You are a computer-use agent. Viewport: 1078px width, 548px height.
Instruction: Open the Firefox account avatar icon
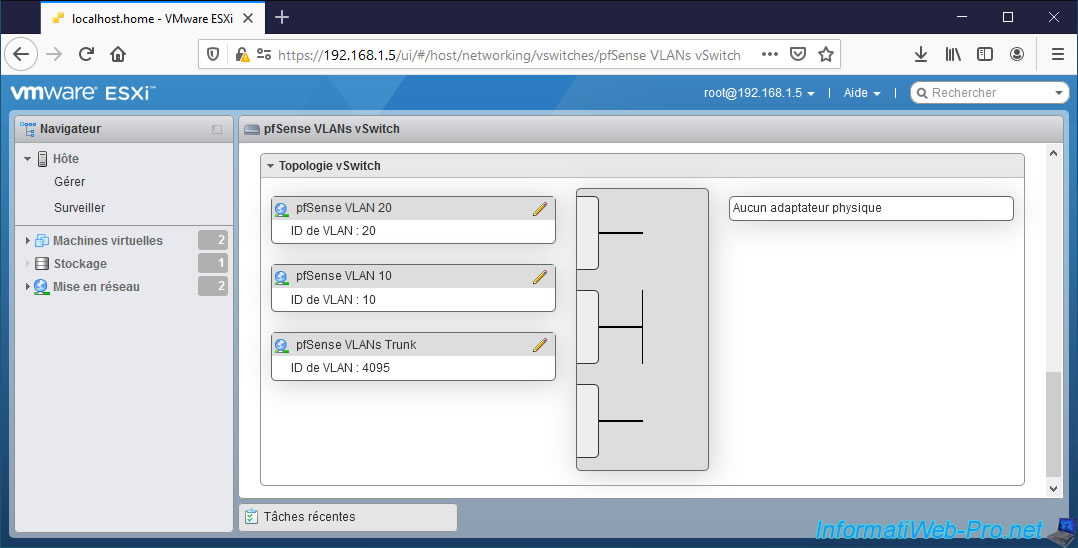point(1017,54)
